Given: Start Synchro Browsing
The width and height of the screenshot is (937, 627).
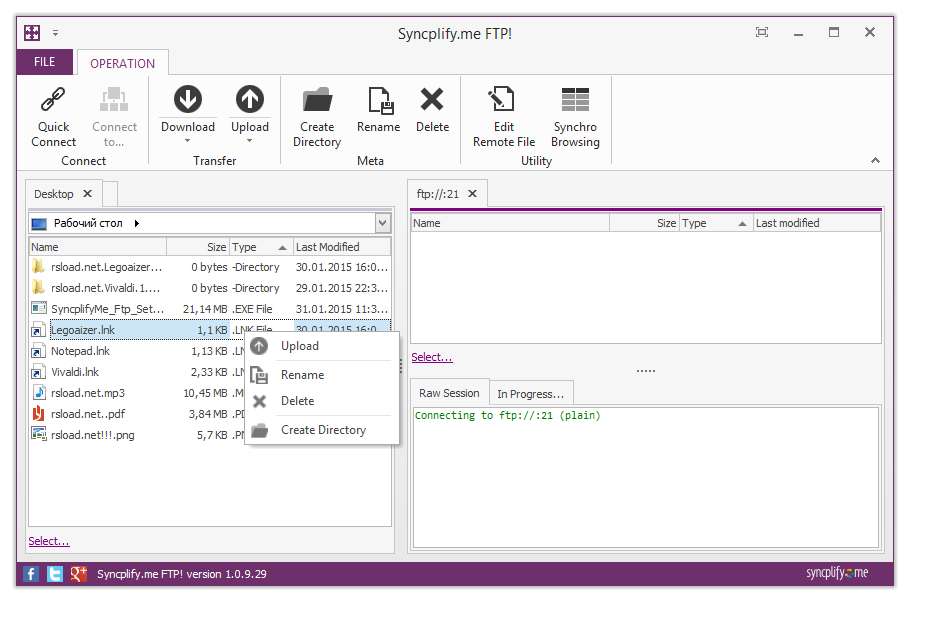Looking at the screenshot, I should click(x=575, y=117).
